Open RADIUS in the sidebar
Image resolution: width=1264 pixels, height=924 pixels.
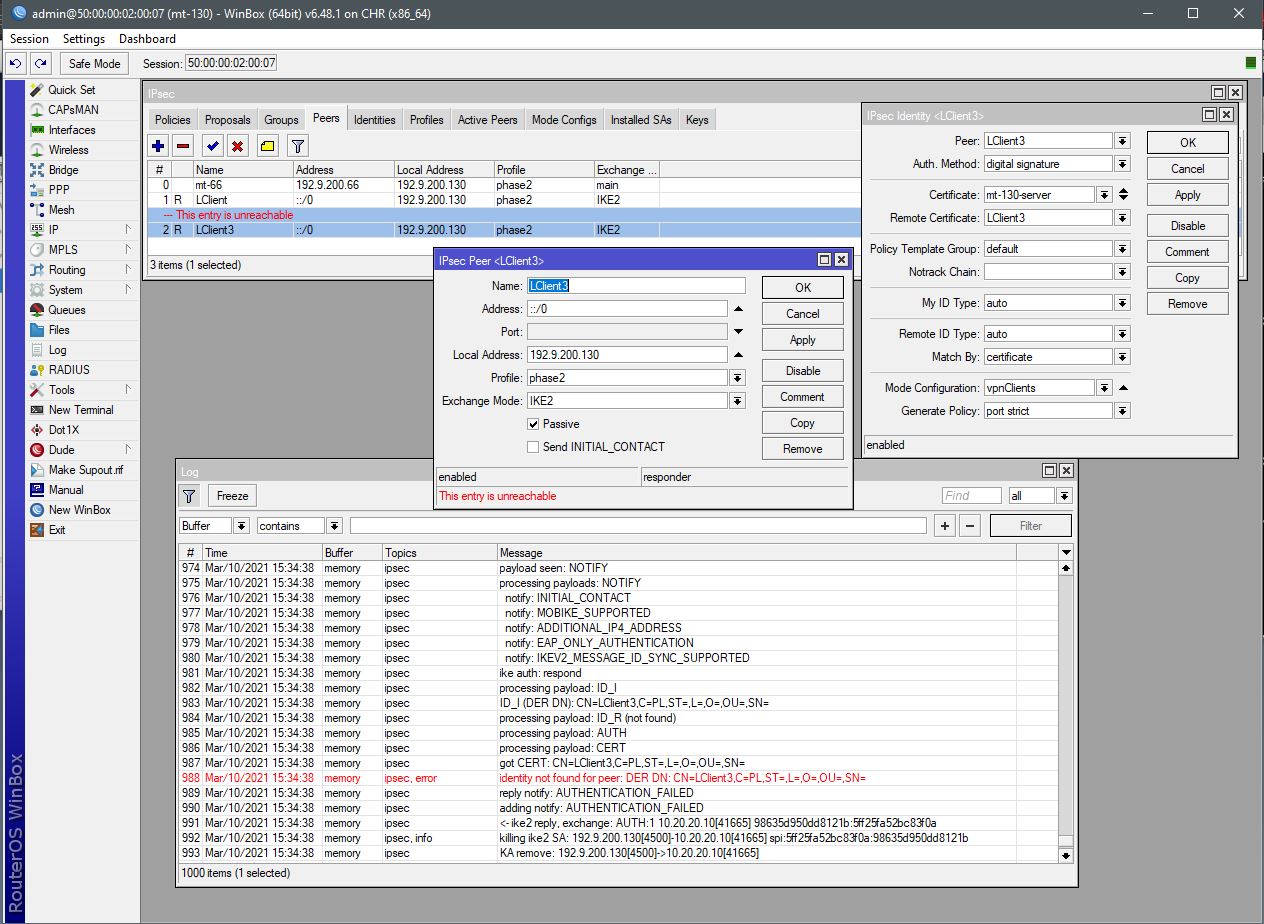(x=69, y=370)
